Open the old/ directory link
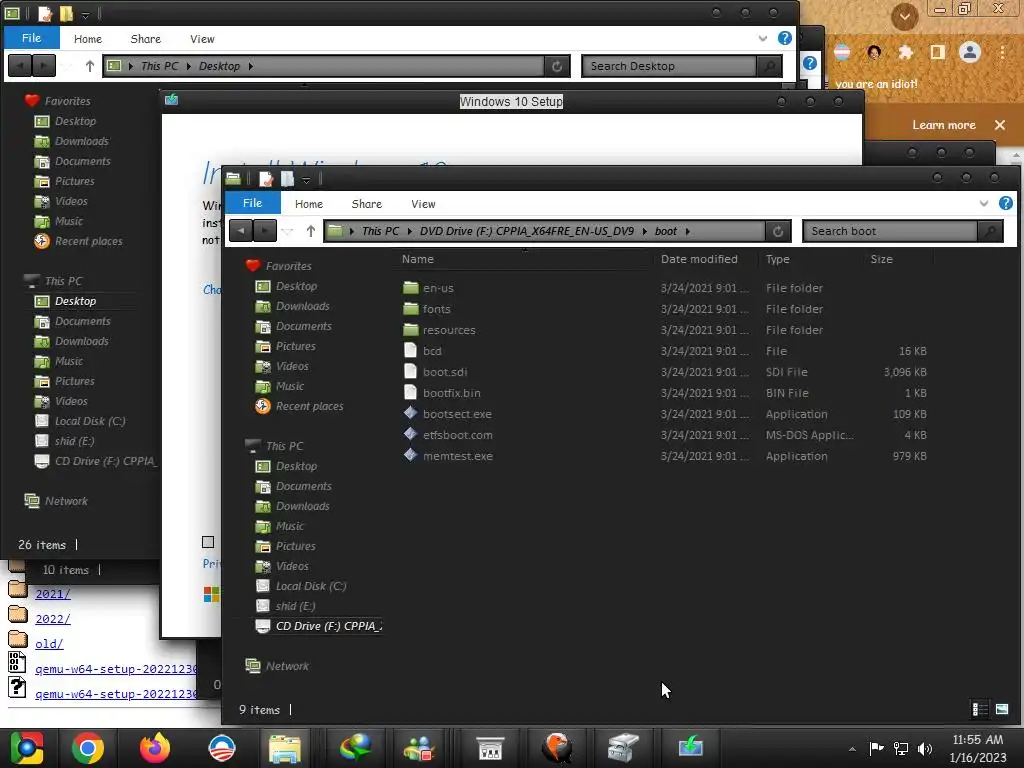 click(49, 644)
